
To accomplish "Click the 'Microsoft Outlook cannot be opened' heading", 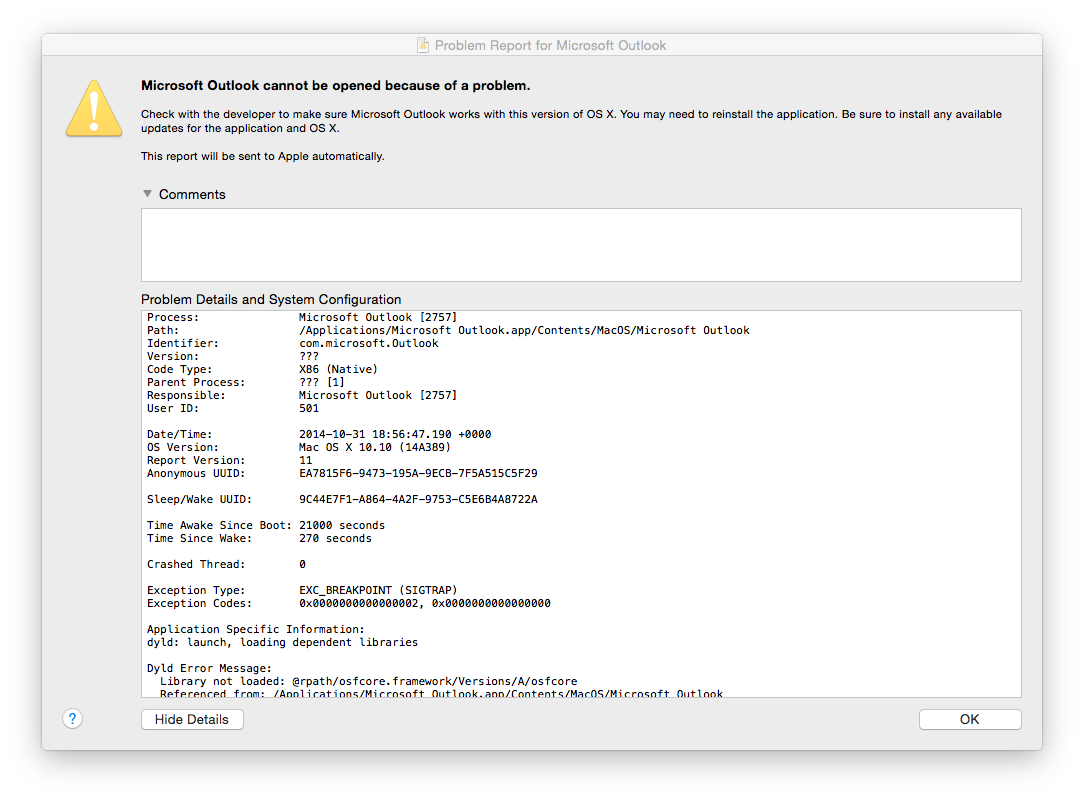I will point(335,86).
